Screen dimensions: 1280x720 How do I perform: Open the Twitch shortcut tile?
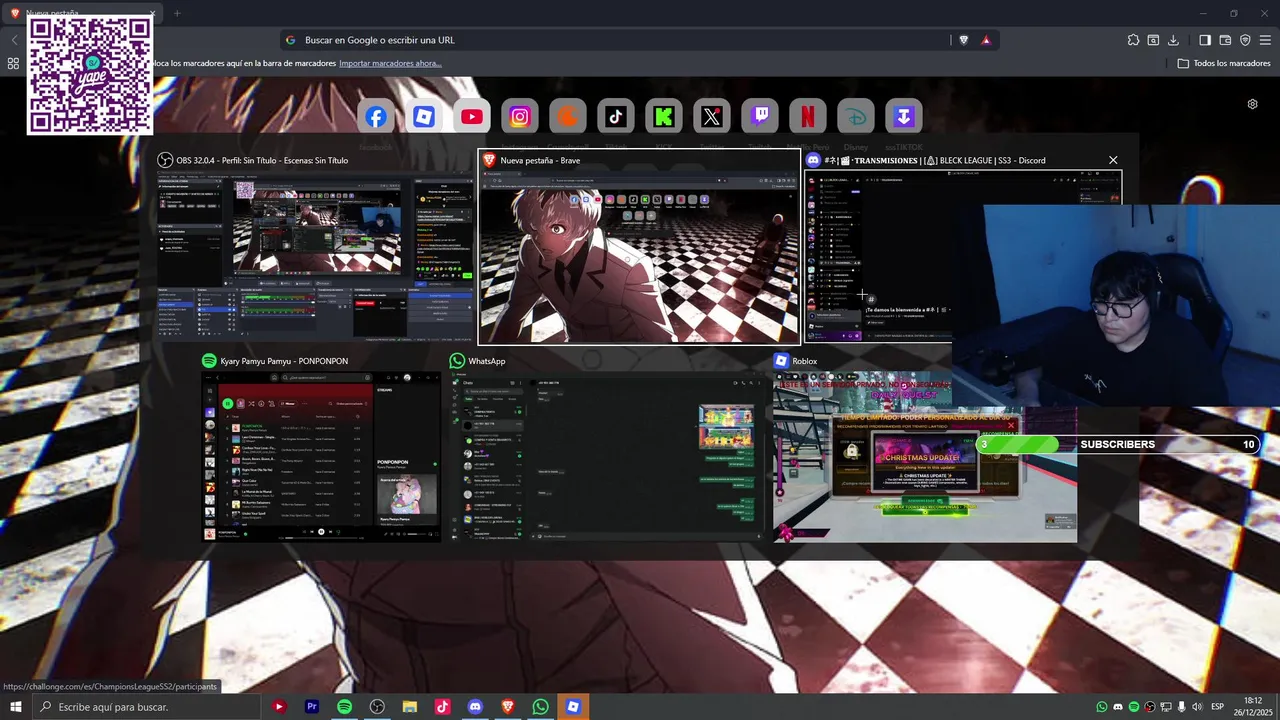click(760, 117)
